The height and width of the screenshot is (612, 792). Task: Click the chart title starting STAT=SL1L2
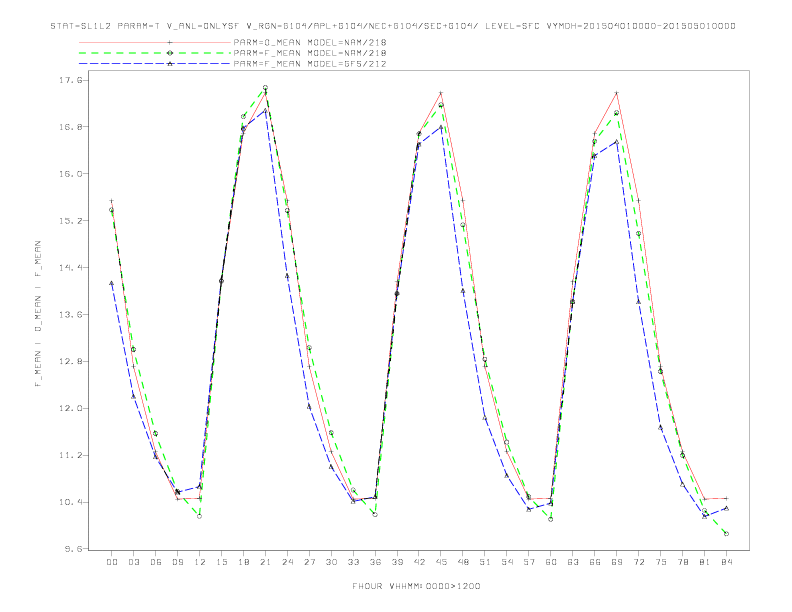click(393, 26)
